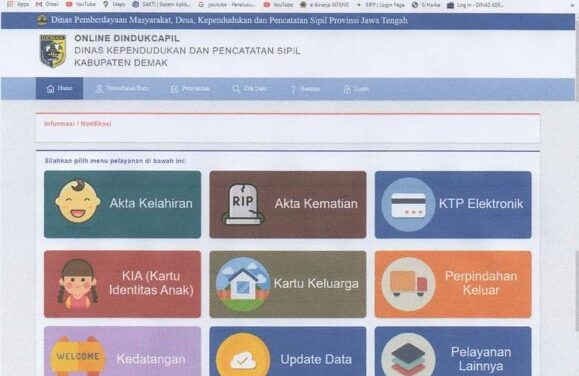Click the Dinas Pemberdayaan Masyarakat banner text
The height and width of the screenshot is (376, 579).
pos(229,20)
